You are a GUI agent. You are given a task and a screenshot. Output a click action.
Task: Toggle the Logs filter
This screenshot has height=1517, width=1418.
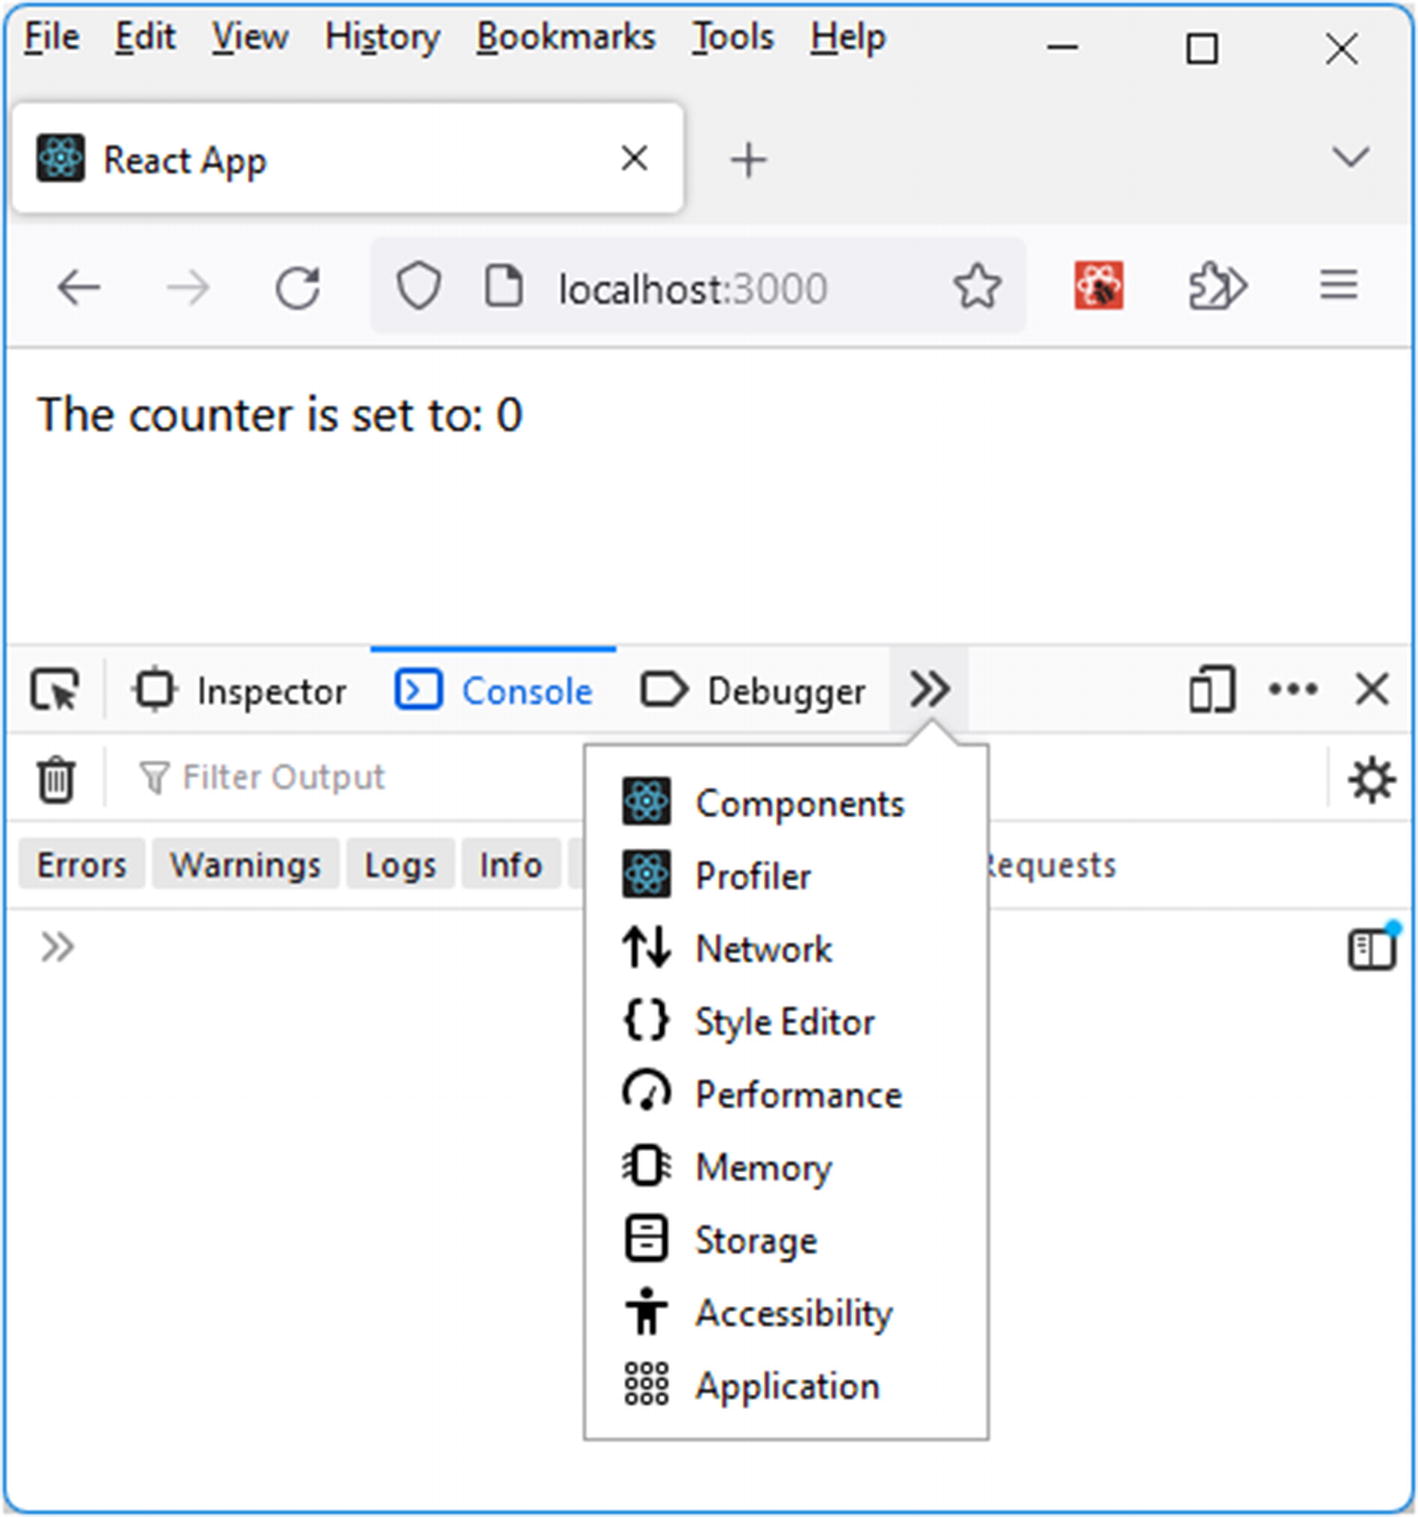tap(400, 865)
